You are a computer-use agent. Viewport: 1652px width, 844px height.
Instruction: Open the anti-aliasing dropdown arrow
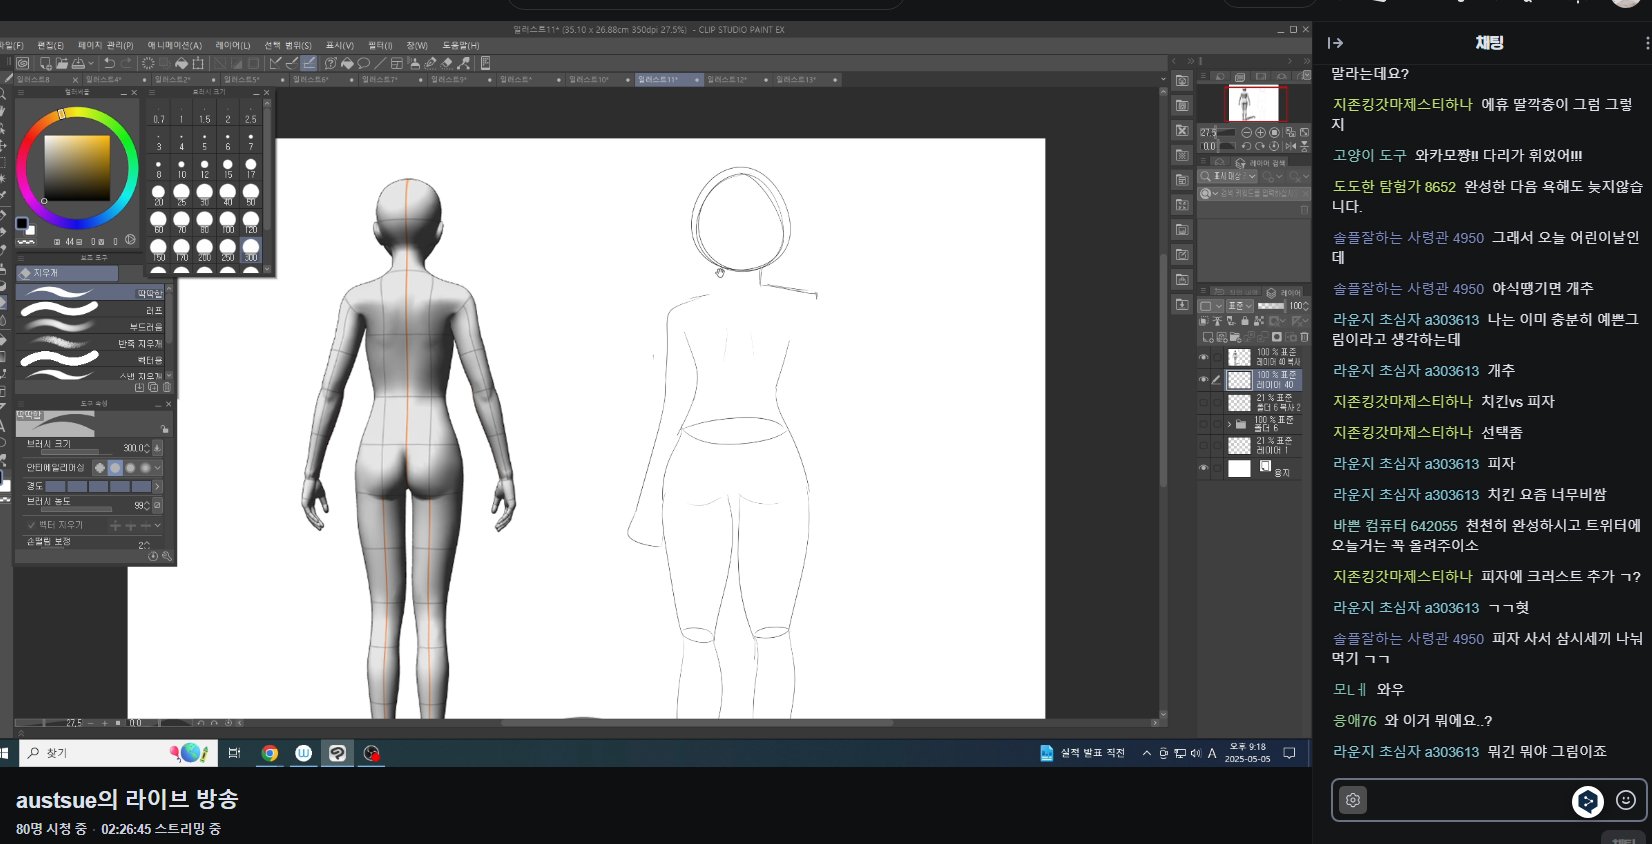point(157,468)
